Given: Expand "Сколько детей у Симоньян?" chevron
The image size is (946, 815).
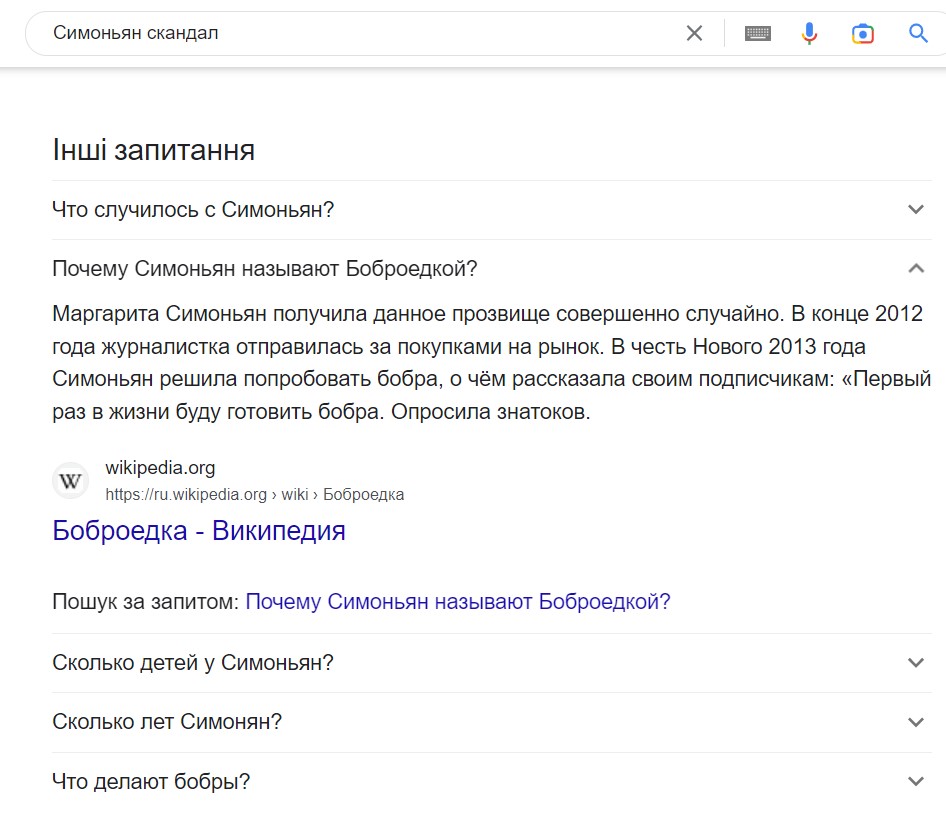Looking at the screenshot, I should 916,662.
